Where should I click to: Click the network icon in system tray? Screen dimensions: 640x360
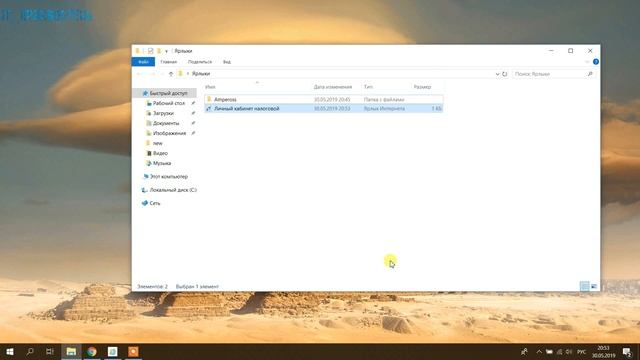559,351
